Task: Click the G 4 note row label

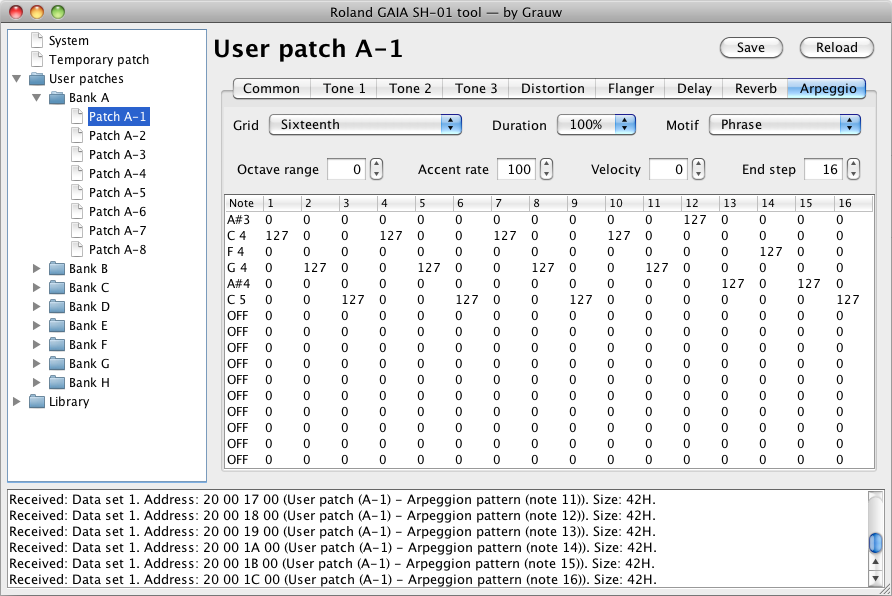Action: click(x=237, y=267)
